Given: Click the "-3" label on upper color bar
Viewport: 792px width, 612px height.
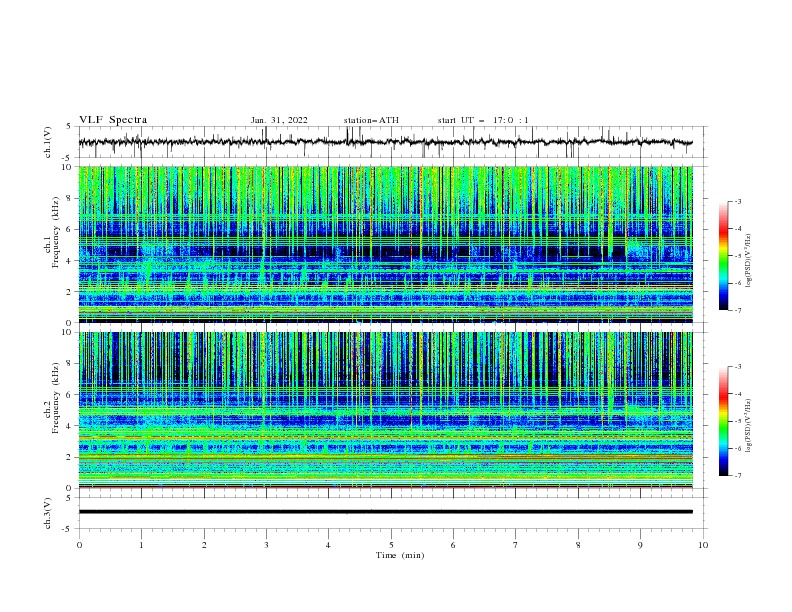Looking at the screenshot, I should [x=737, y=201].
